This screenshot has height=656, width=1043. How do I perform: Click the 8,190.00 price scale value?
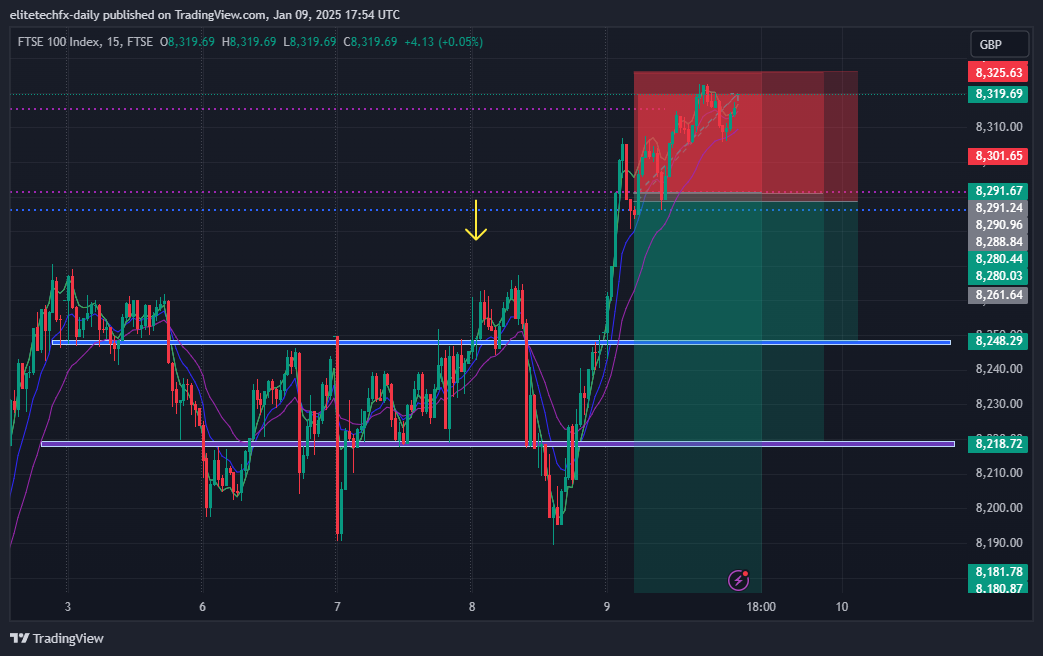[999, 543]
